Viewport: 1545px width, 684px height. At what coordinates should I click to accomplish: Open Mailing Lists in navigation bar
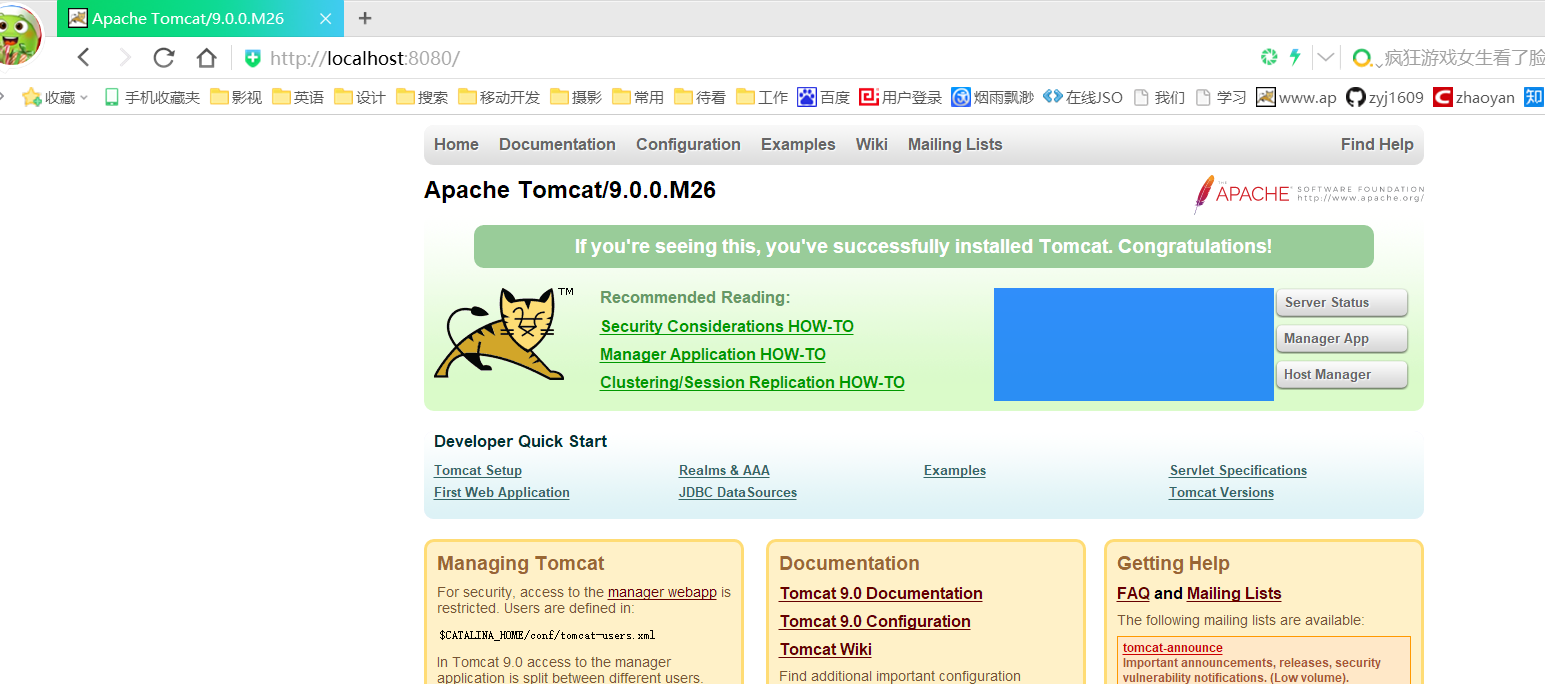(x=955, y=144)
